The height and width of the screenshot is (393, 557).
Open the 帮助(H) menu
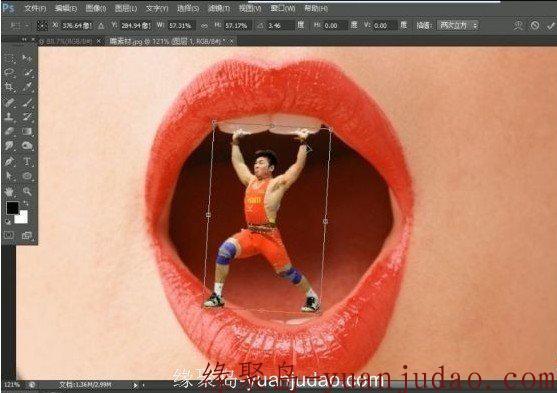click(315, 8)
